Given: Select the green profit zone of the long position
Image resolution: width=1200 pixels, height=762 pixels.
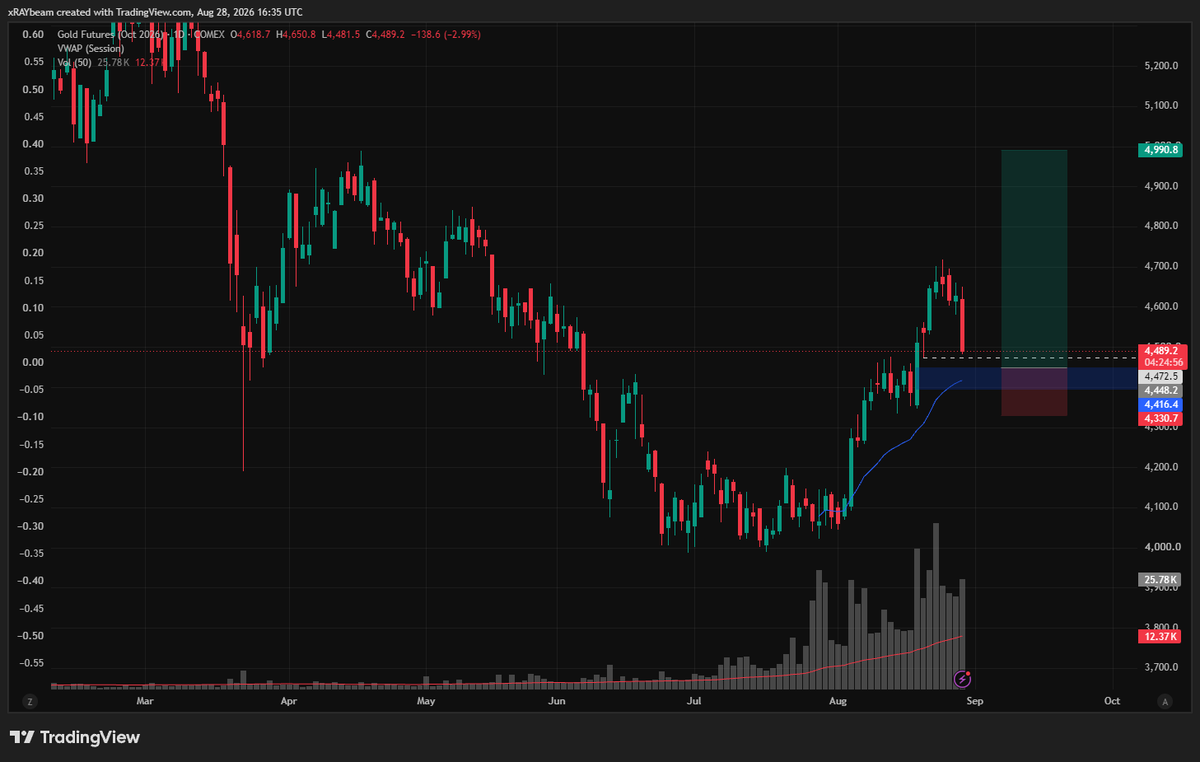Looking at the screenshot, I should (1034, 258).
